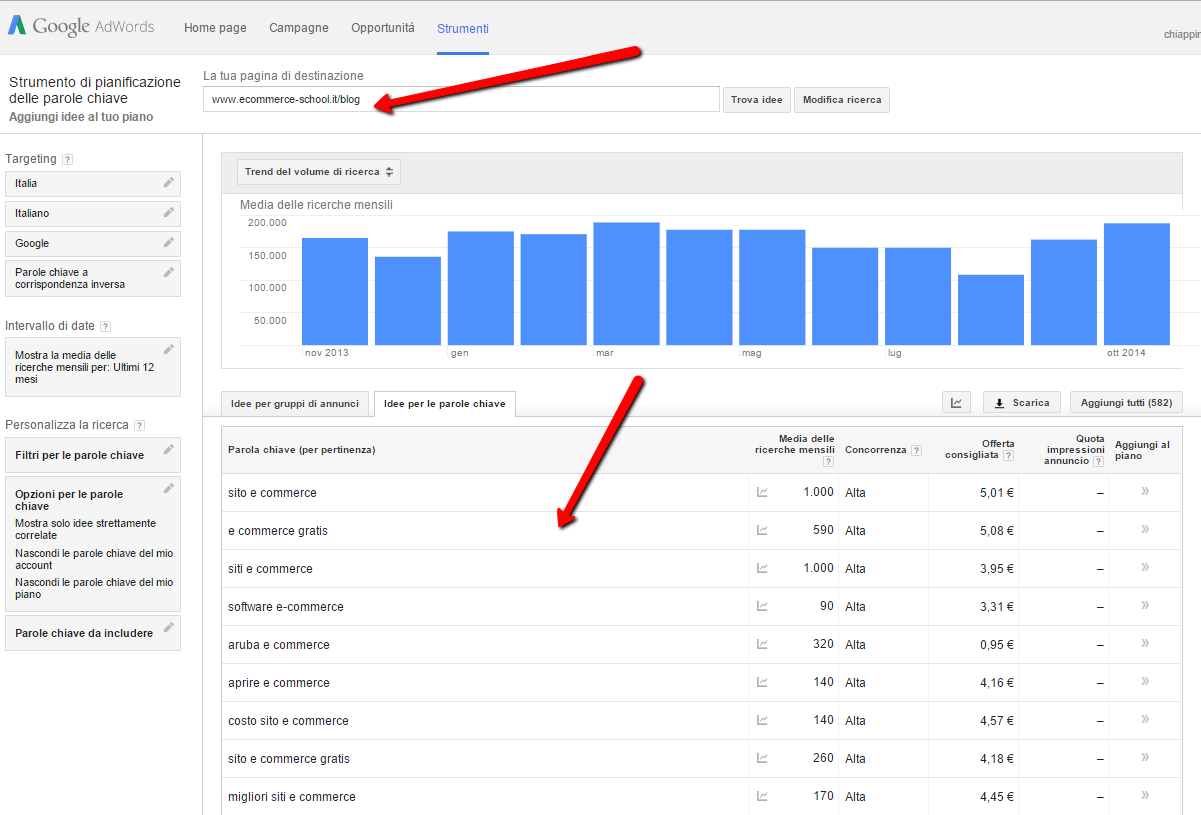Open 'Trend del volume di ricerca' dropdown
The width and height of the screenshot is (1201, 815).
click(319, 172)
